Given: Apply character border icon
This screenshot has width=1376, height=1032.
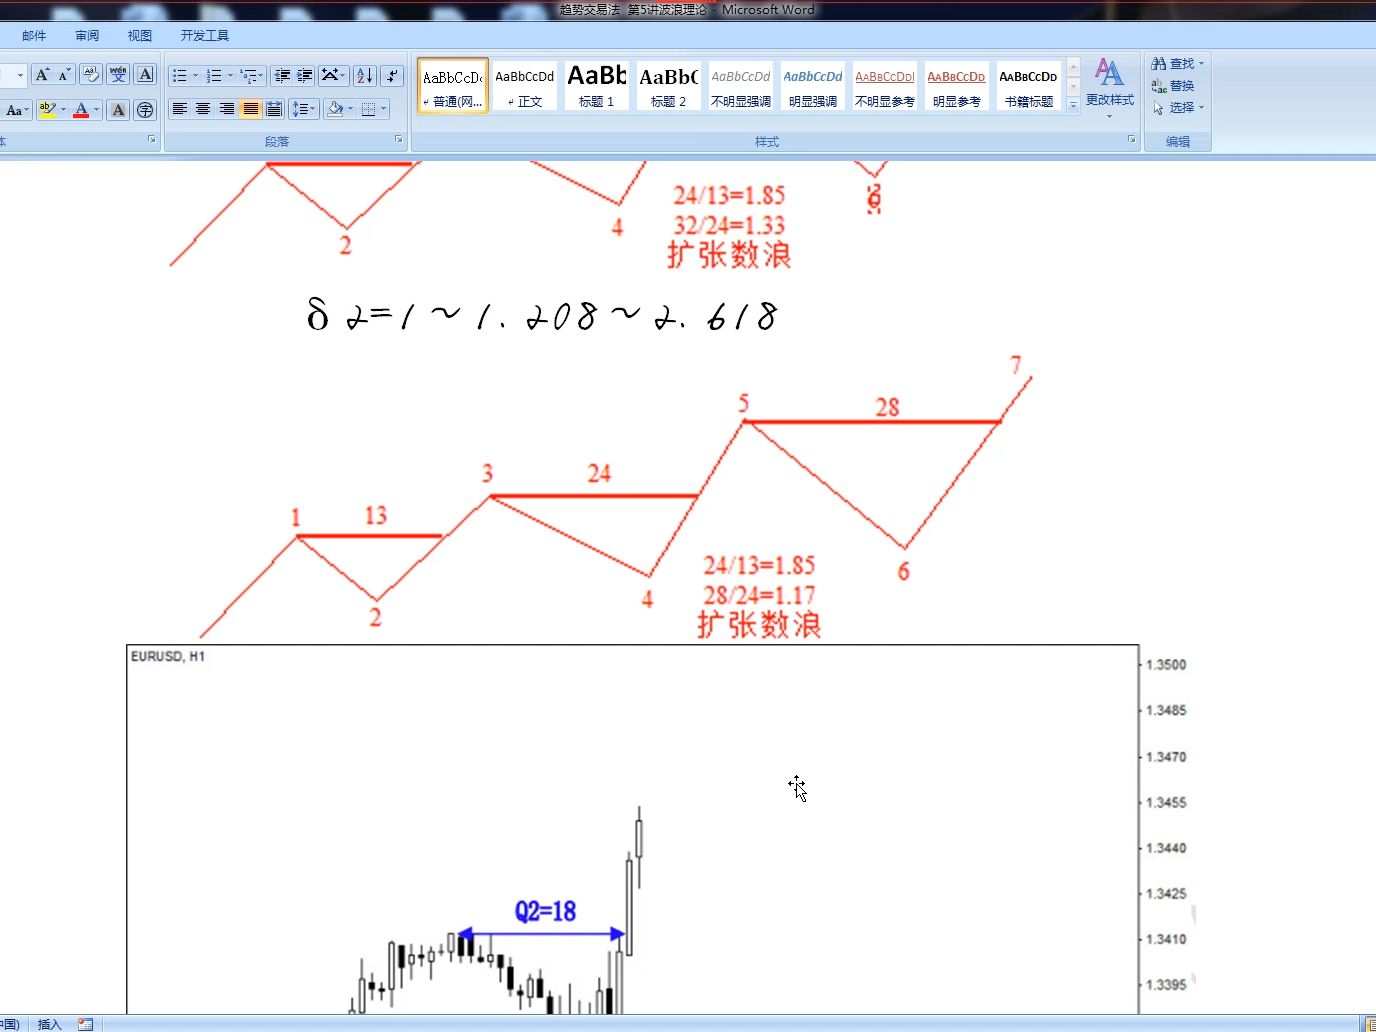Looking at the screenshot, I should pos(145,75).
